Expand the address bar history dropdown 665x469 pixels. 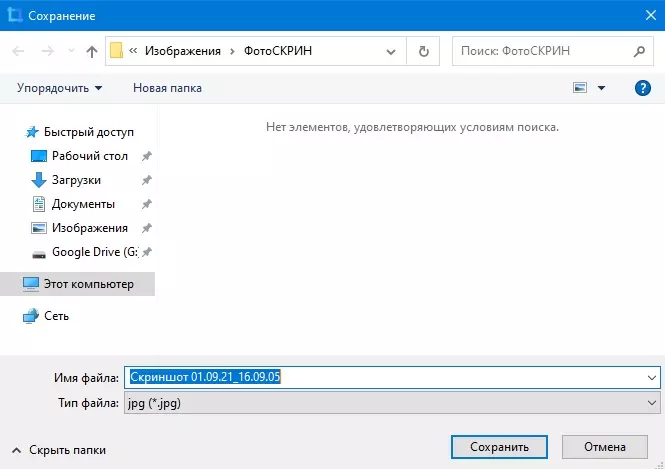(391, 52)
